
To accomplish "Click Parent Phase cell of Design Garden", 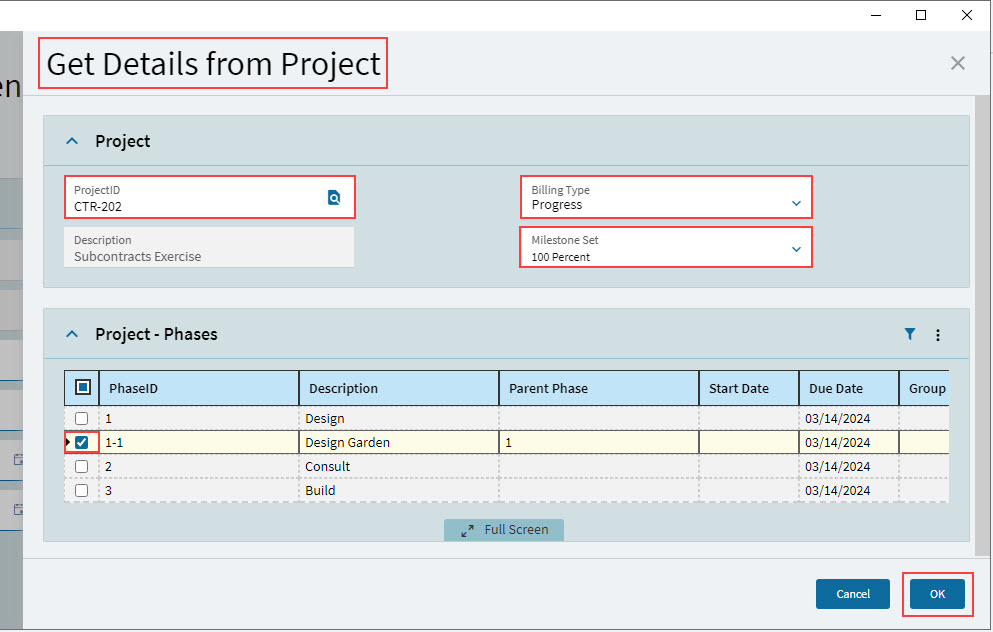I will tap(599, 442).
